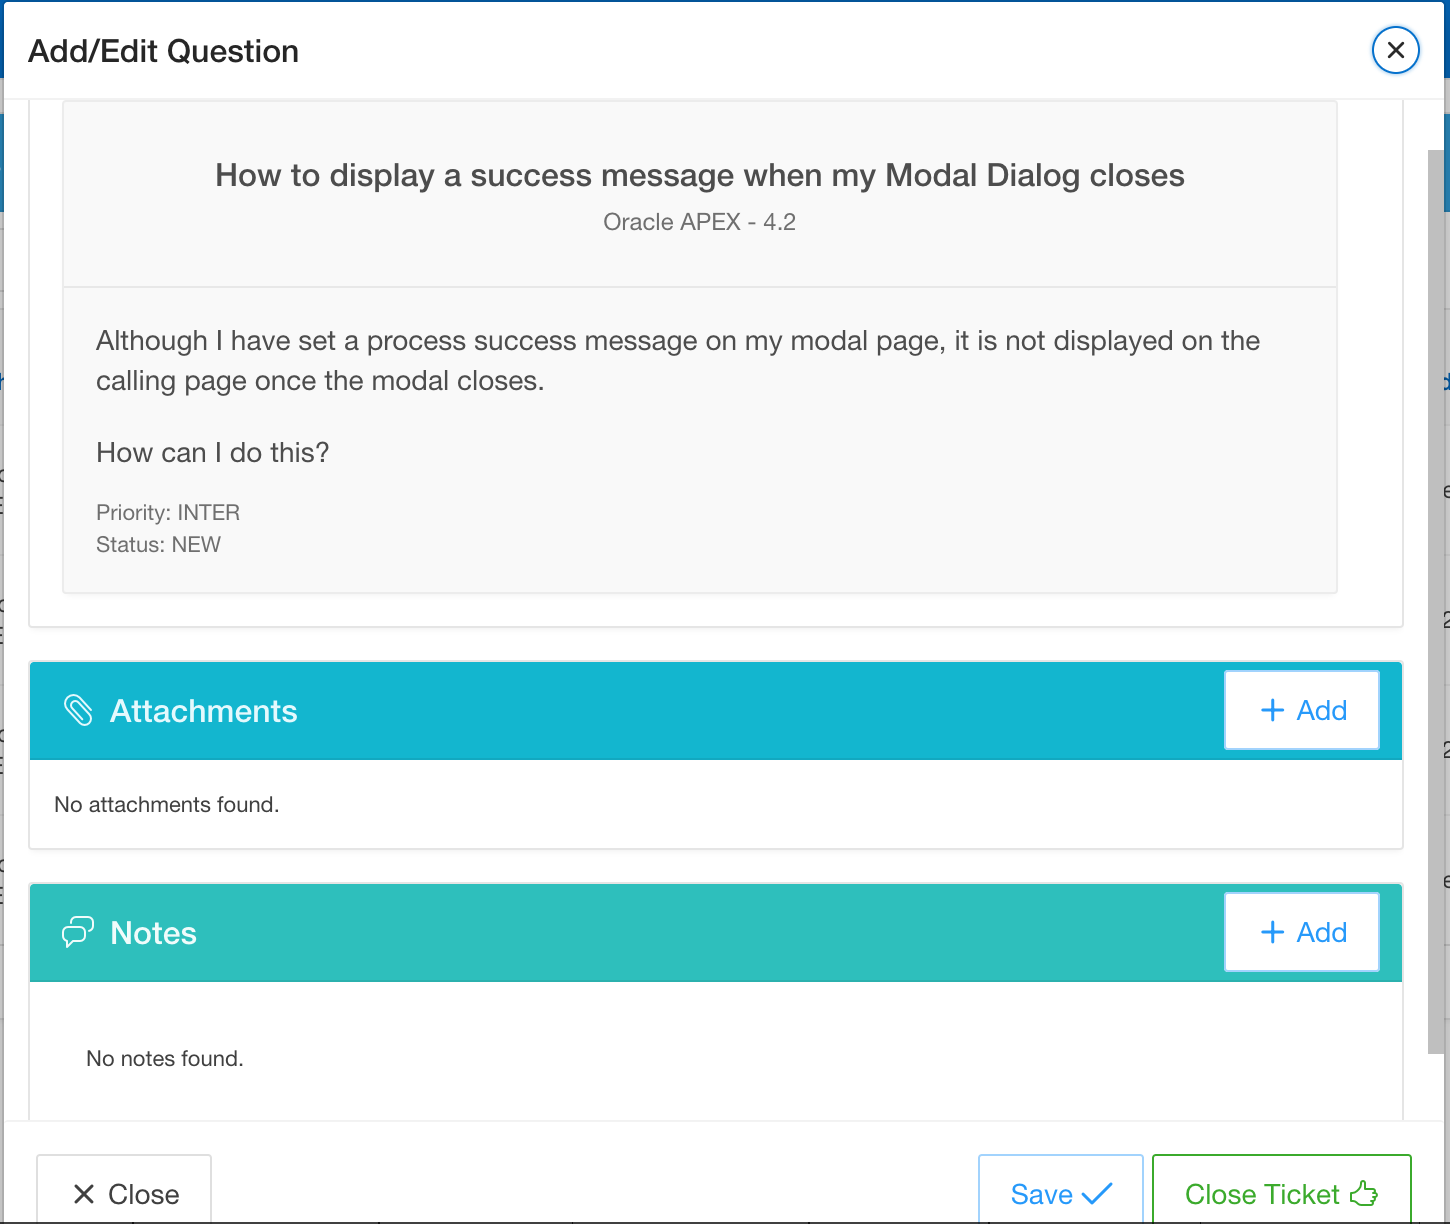Click the plus icon in Attachments Add
The image size is (1450, 1224).
coord(1272,710)
